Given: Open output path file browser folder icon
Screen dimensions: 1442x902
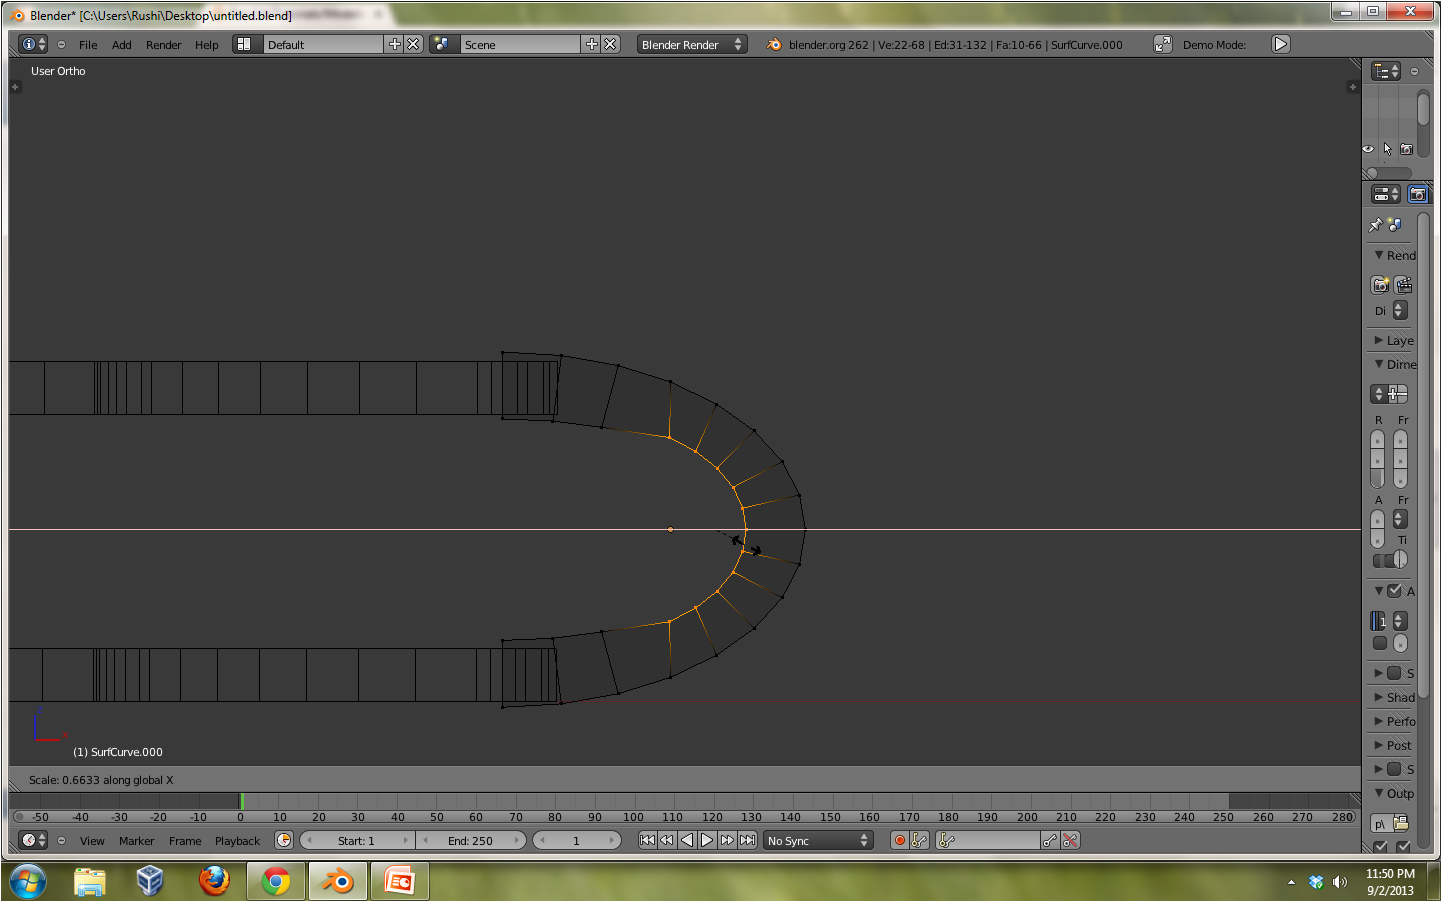Looking at the screenshot, I should (x=1401, y=823).
